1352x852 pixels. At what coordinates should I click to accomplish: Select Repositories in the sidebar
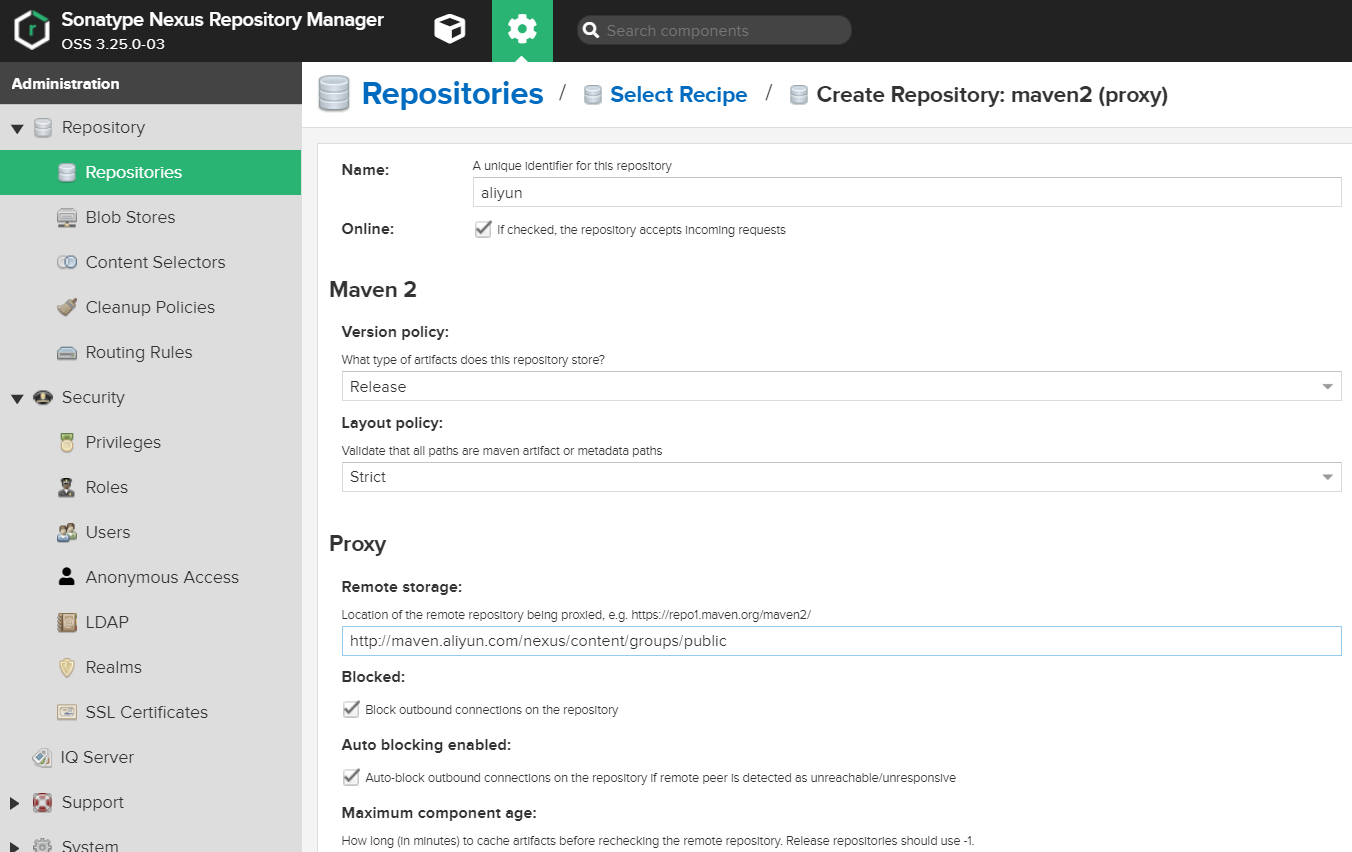point(150,172)
